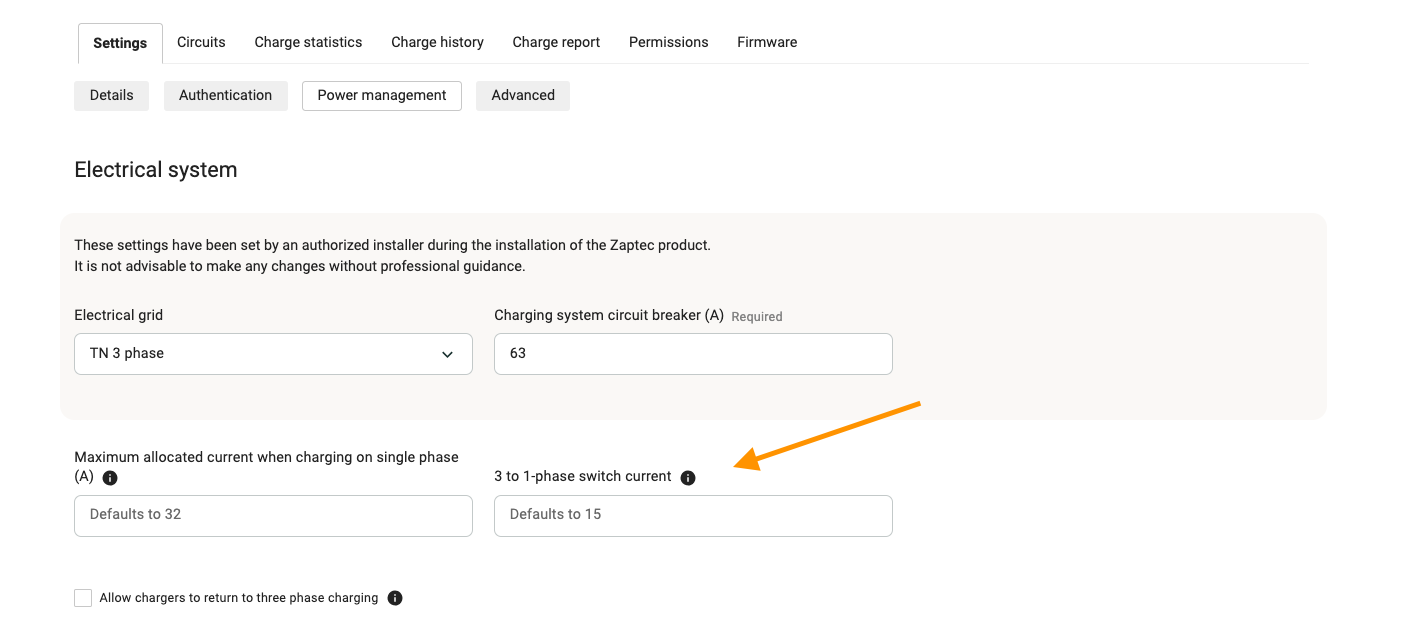Viewport: 1411px width, 639px height.
Task: Select the Power management sub-tab button
Action: click(x=382, y=95)
